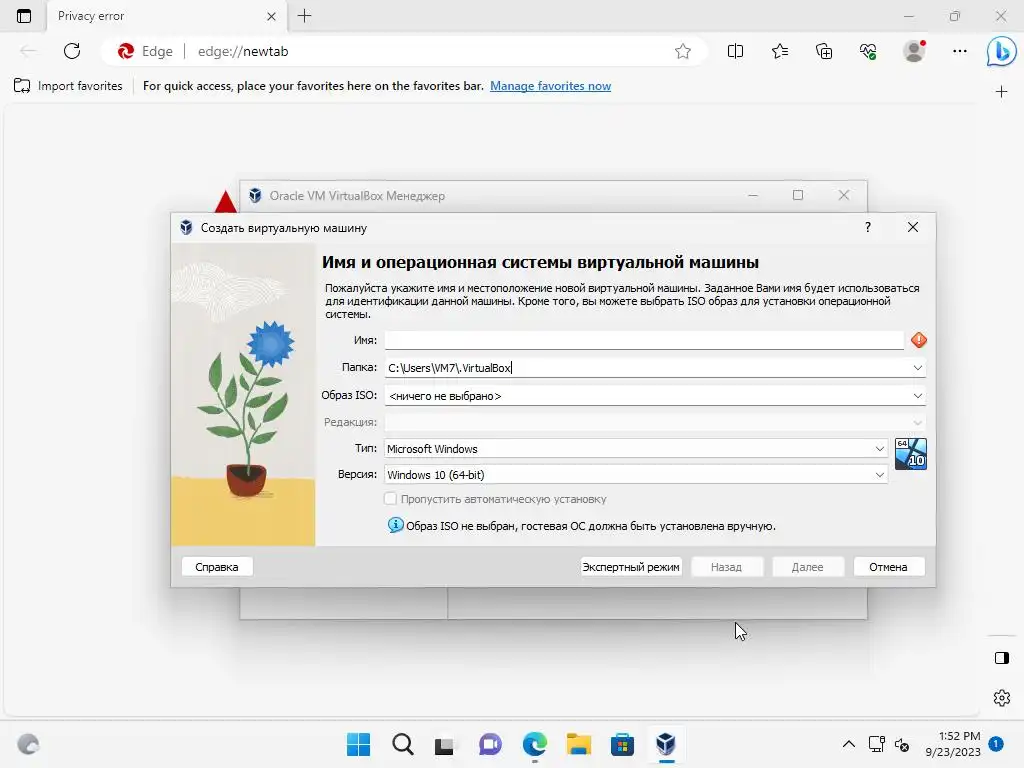The image size is (1024, 768).
Task: Close the Privacy error tab
Action: coord(272,16)
